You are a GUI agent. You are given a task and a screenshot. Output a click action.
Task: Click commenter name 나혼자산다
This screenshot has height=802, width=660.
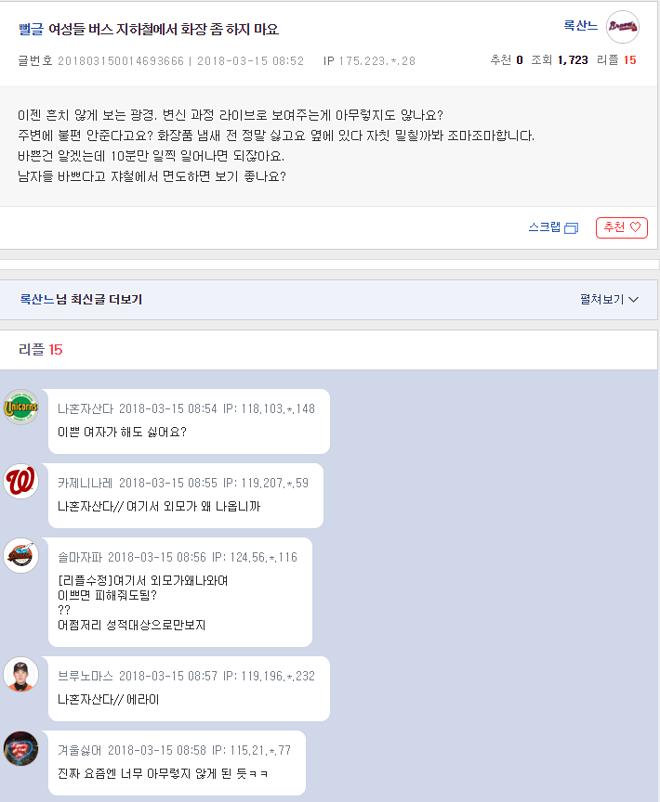tap(85, 409)
